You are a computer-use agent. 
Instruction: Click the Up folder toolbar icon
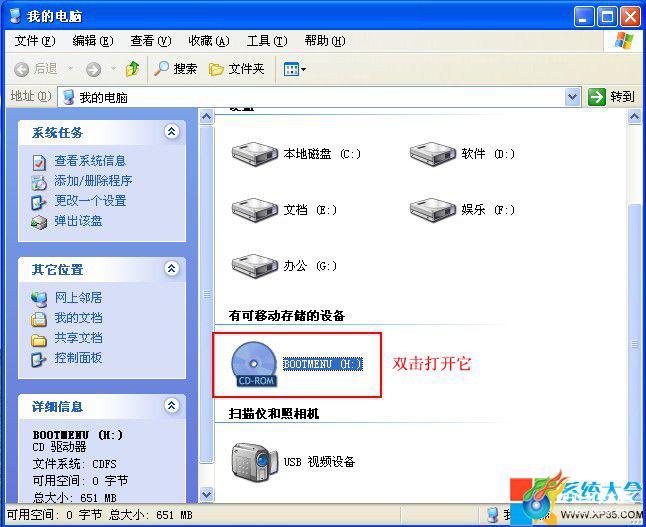click(x=133, y=69)
